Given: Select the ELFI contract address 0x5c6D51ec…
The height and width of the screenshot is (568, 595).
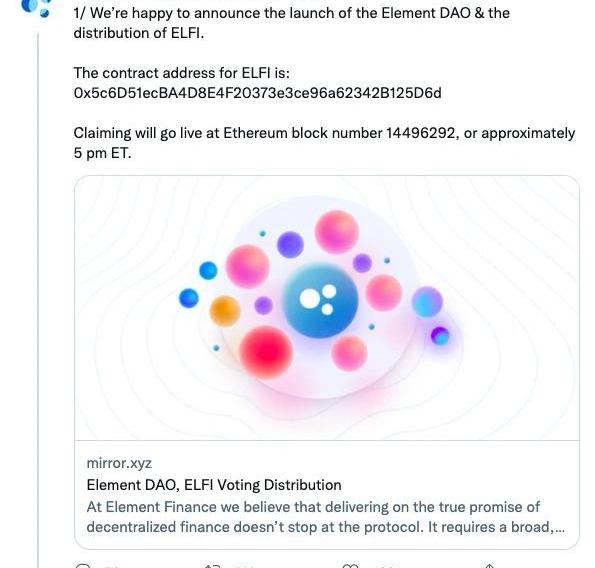Looking at the screenshot, I should pos(257,93).
